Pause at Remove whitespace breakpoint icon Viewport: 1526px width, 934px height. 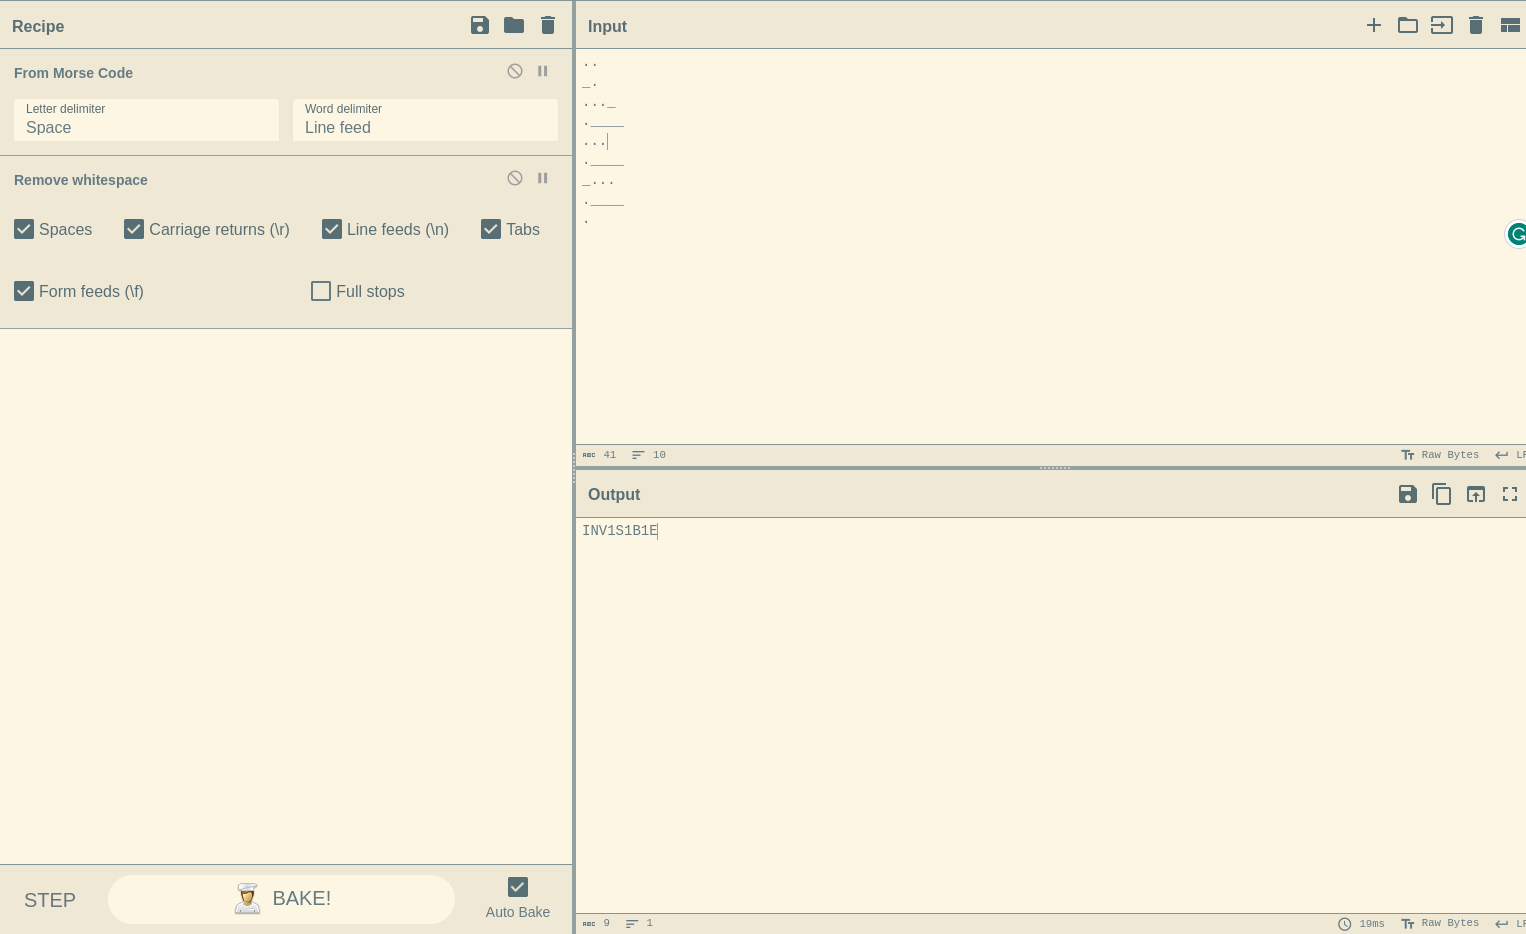point(543,178)
